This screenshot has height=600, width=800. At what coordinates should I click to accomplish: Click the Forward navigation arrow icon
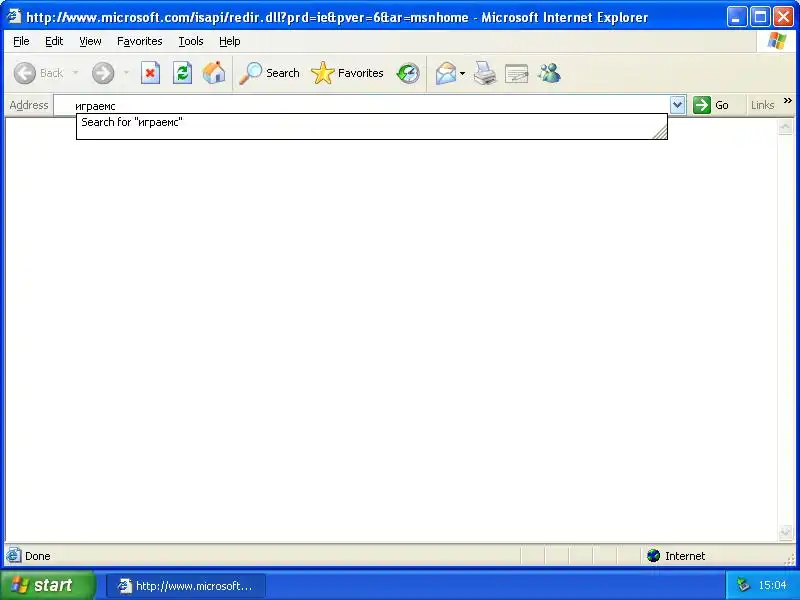103,73
